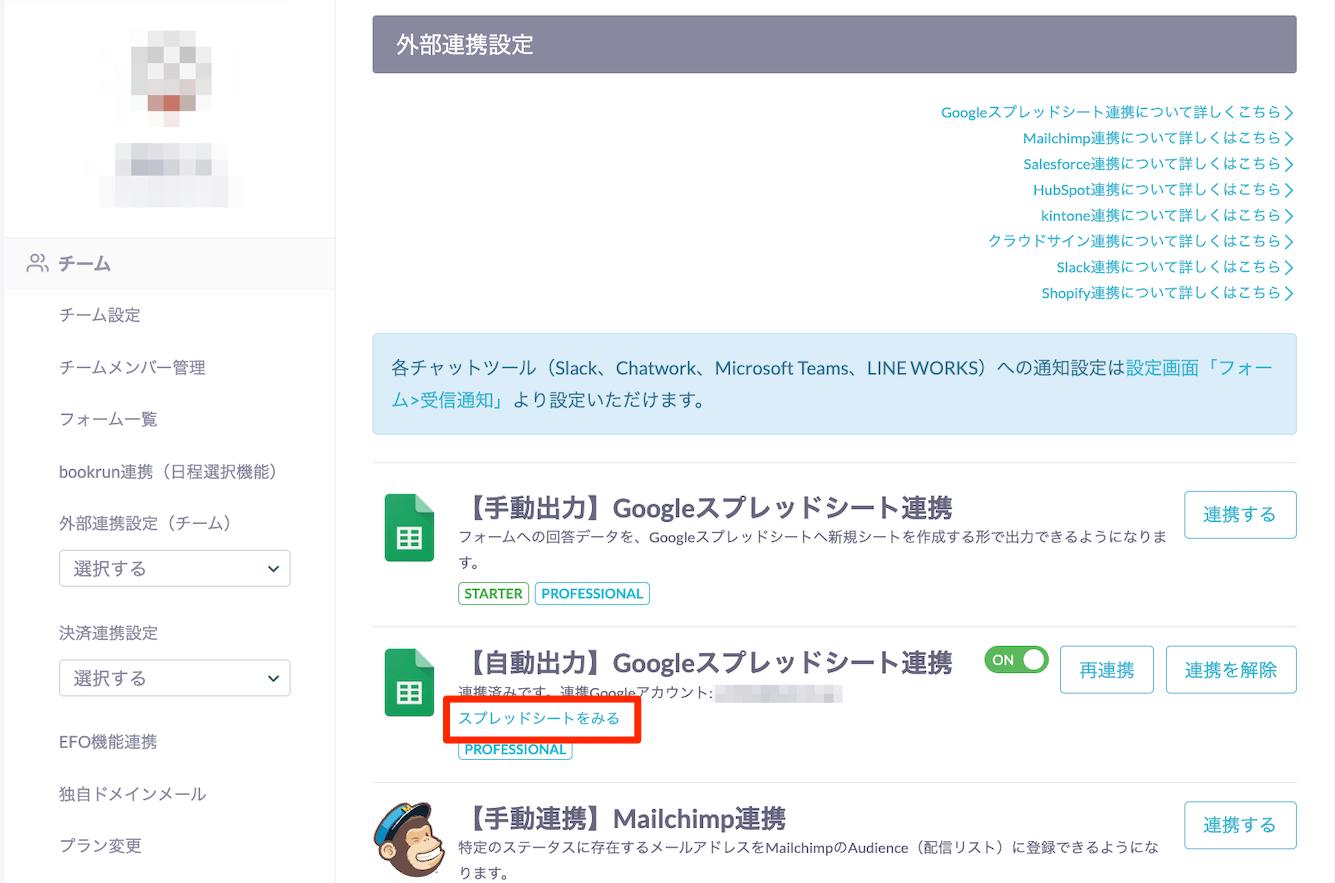Open kintone連携について詳しくはこちら link
Viewport: 1335px width, 883px height.
(x=1168, y=215)
